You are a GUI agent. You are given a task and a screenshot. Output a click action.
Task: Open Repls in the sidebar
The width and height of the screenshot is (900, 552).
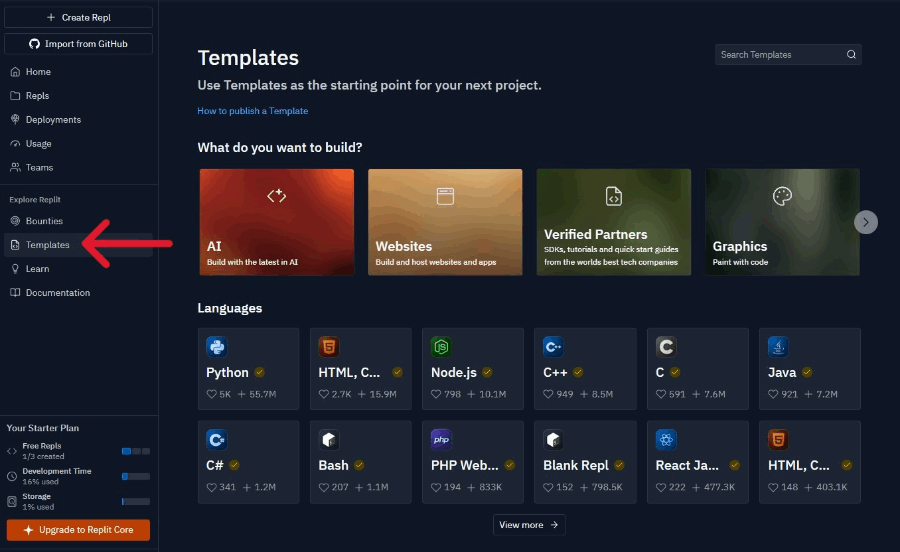click(79, 96)
